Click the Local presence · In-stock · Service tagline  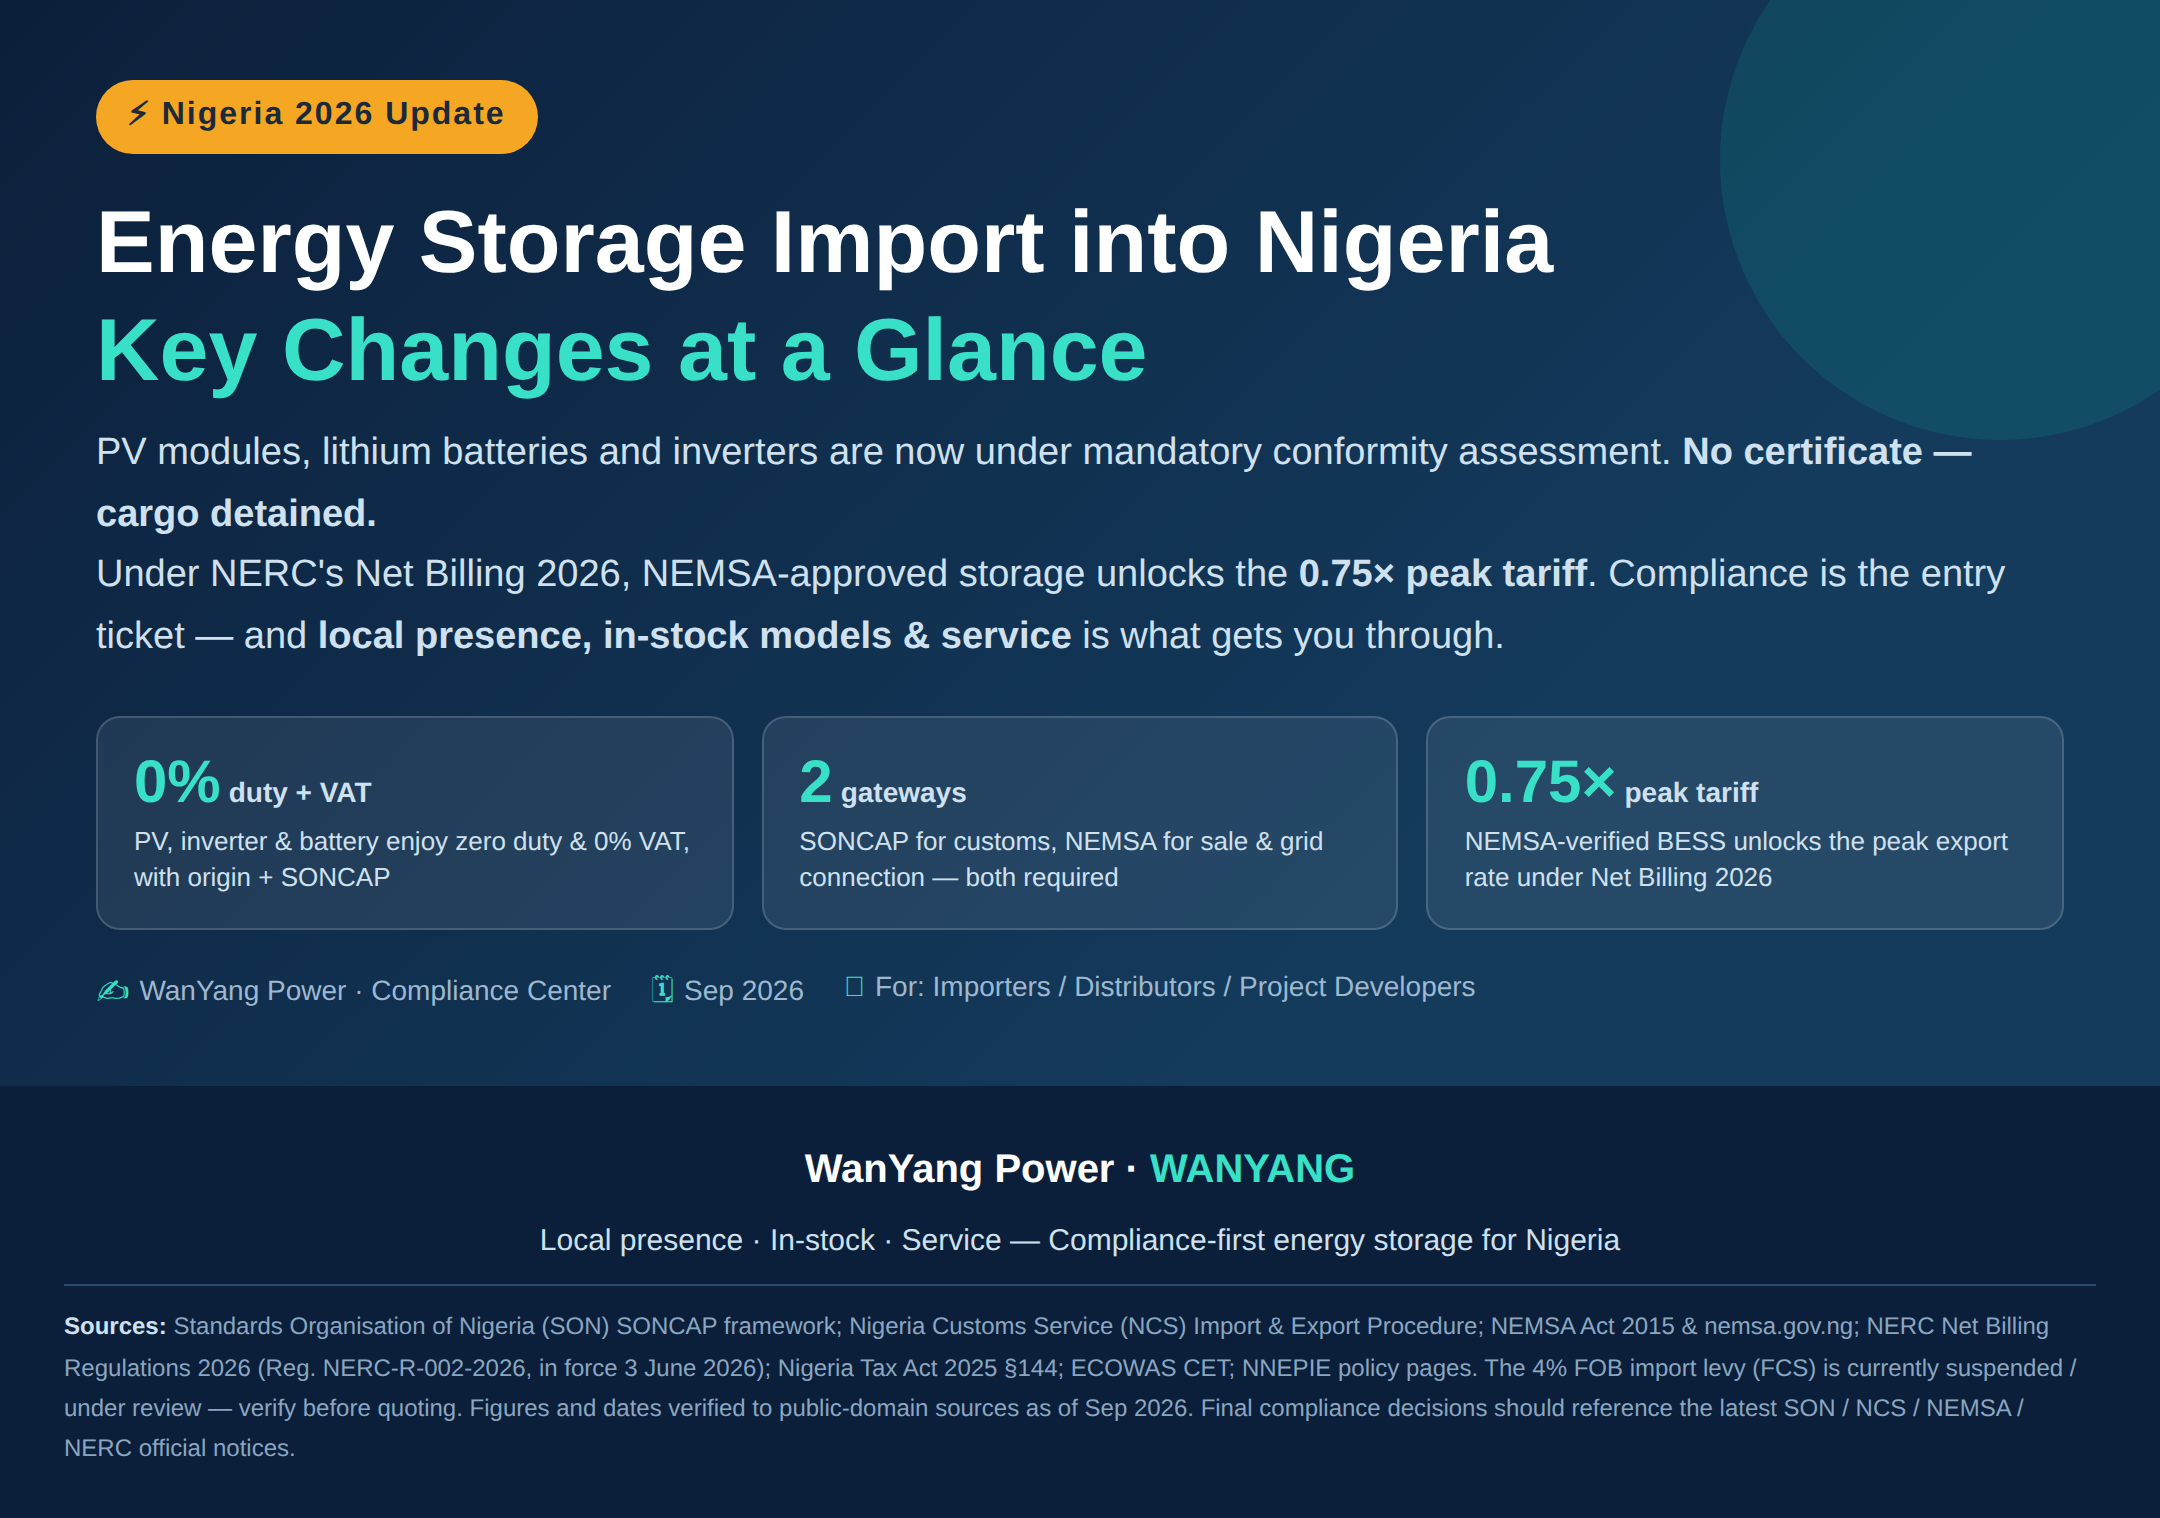(1080, 1240)
